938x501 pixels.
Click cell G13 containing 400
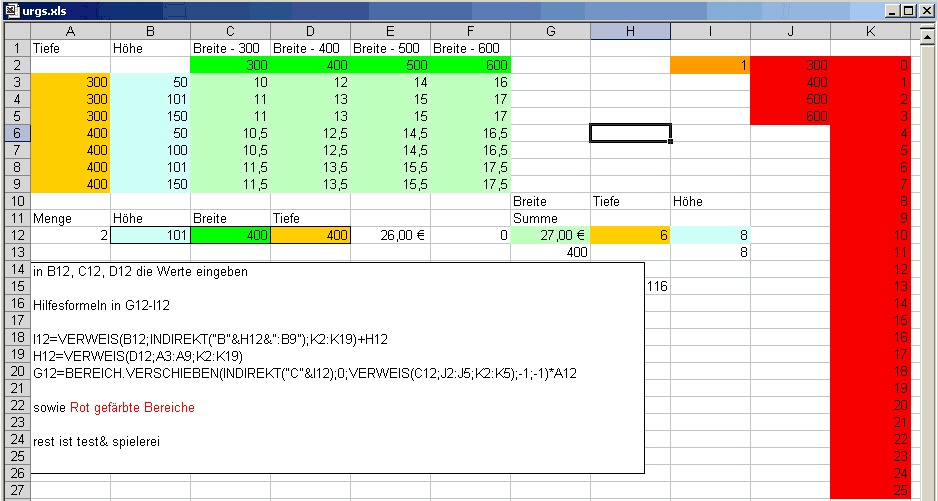(550, 253)
